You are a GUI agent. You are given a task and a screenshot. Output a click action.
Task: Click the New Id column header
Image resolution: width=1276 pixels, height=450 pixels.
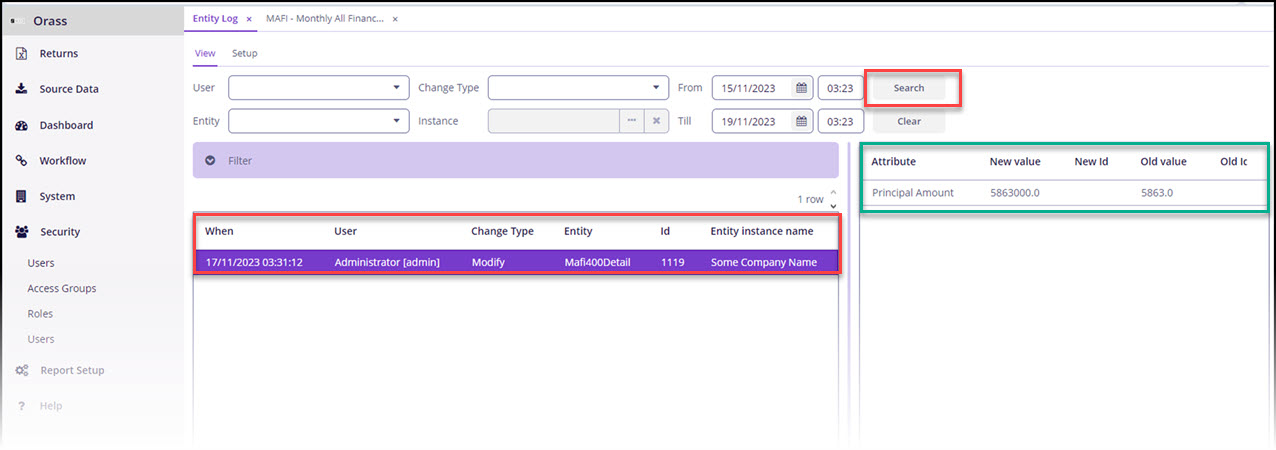pos(1091,161)
